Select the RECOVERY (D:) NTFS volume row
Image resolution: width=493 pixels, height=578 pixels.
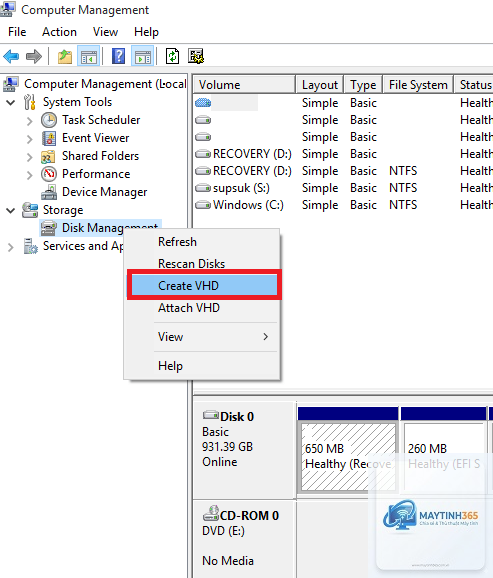click(343, 171)
